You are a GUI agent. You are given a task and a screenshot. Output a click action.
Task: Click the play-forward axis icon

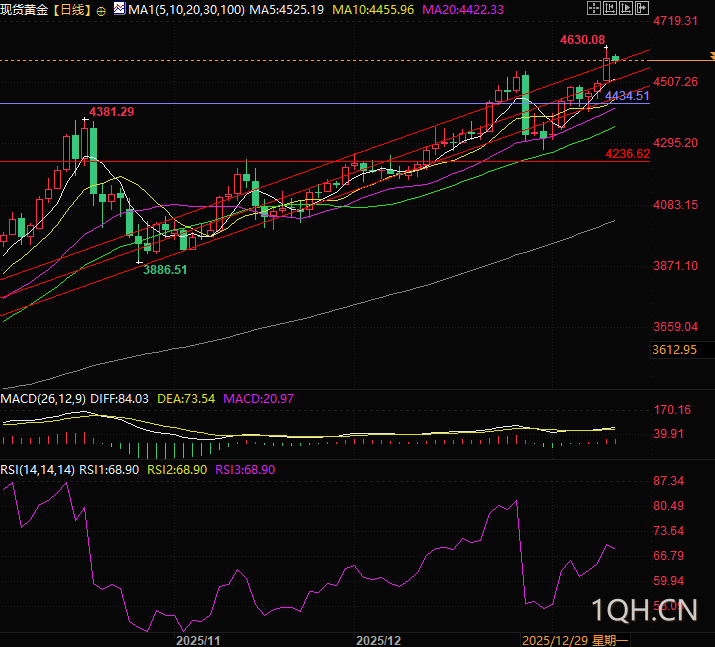pyautogui.click(x=626, y=8)
